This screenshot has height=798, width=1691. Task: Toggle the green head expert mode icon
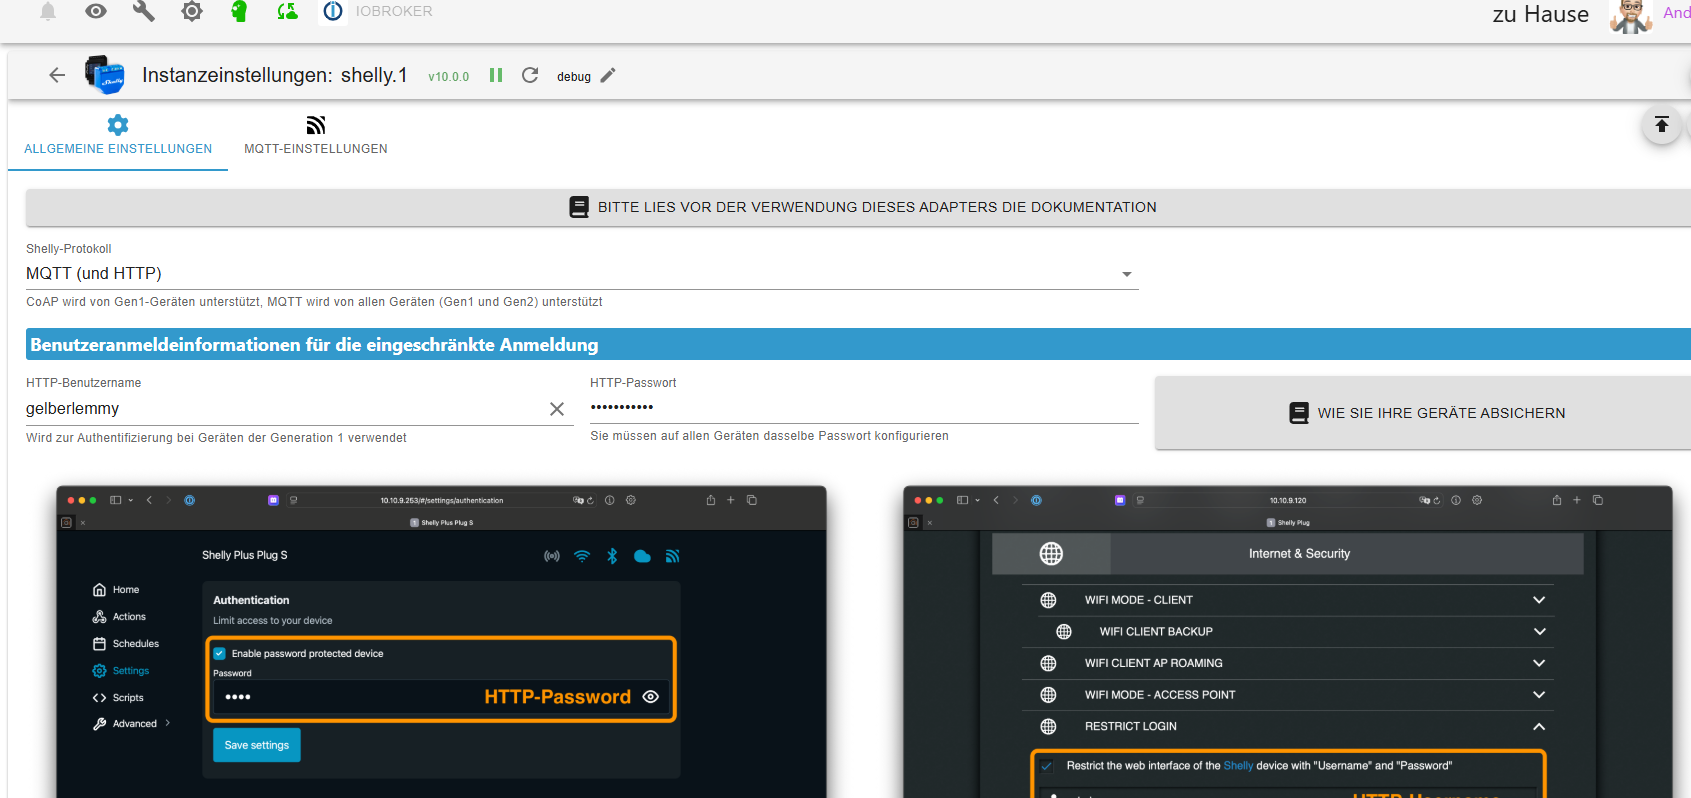pyautogui.click(x=239, y=11)
